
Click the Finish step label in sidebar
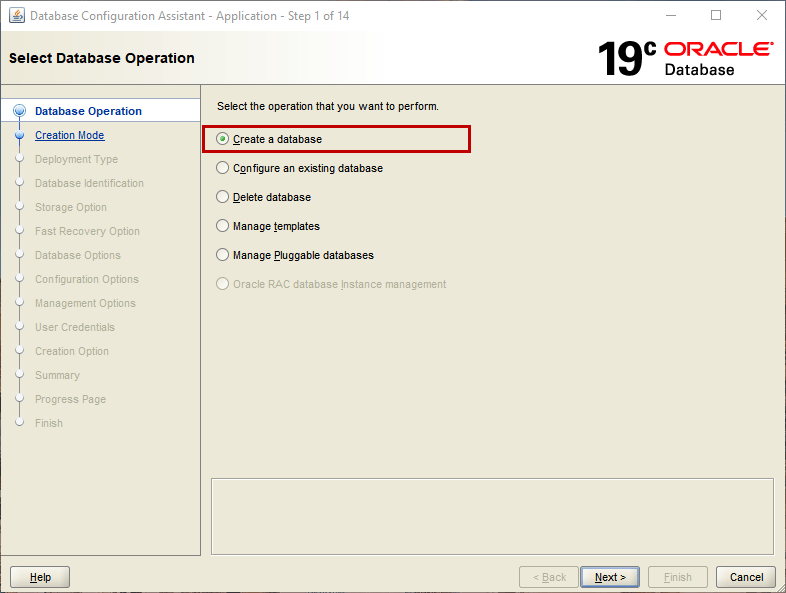[49, 424]
